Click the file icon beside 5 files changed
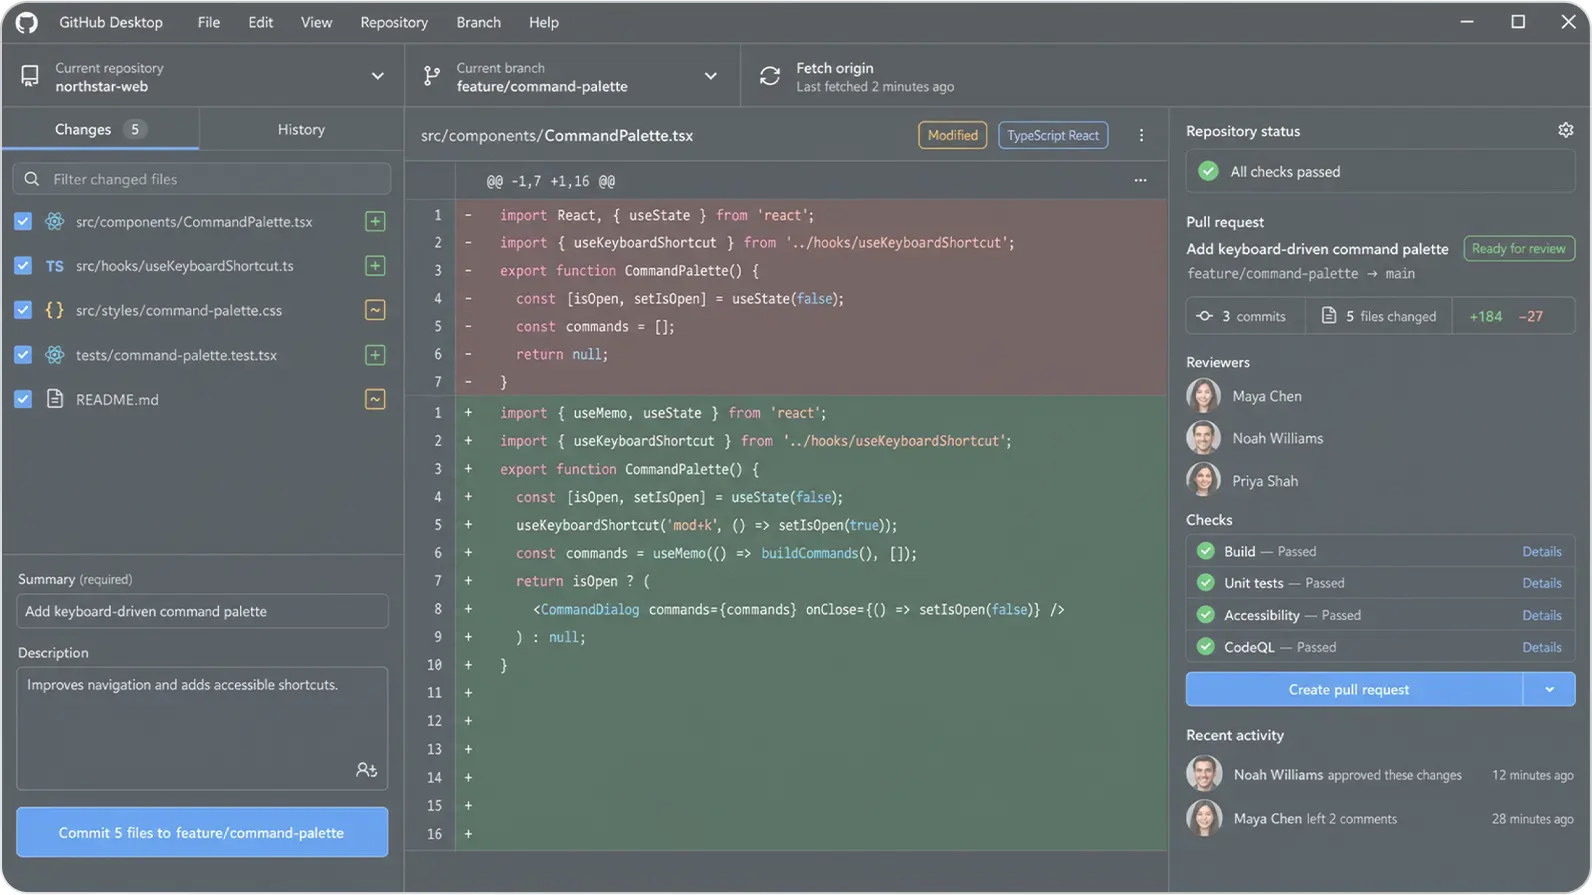 [1329, 316]
